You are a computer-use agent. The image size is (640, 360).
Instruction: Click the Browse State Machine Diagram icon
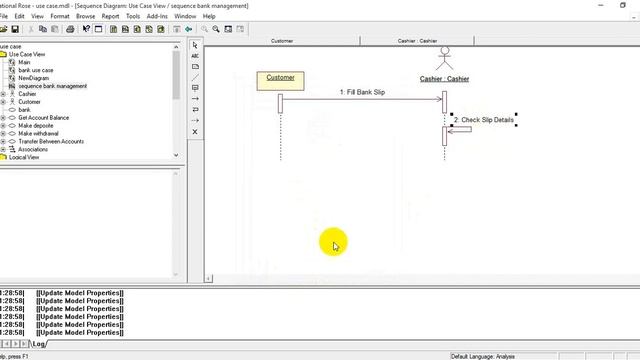coord(149,29)
